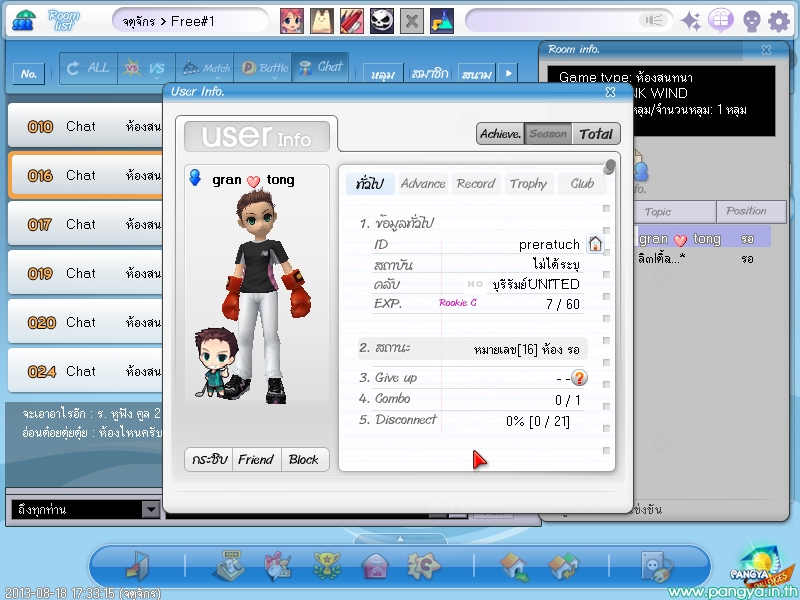This screenshot has width=800, height=600.
Task: Select the cream cat item slot
Action: [322, 21]
